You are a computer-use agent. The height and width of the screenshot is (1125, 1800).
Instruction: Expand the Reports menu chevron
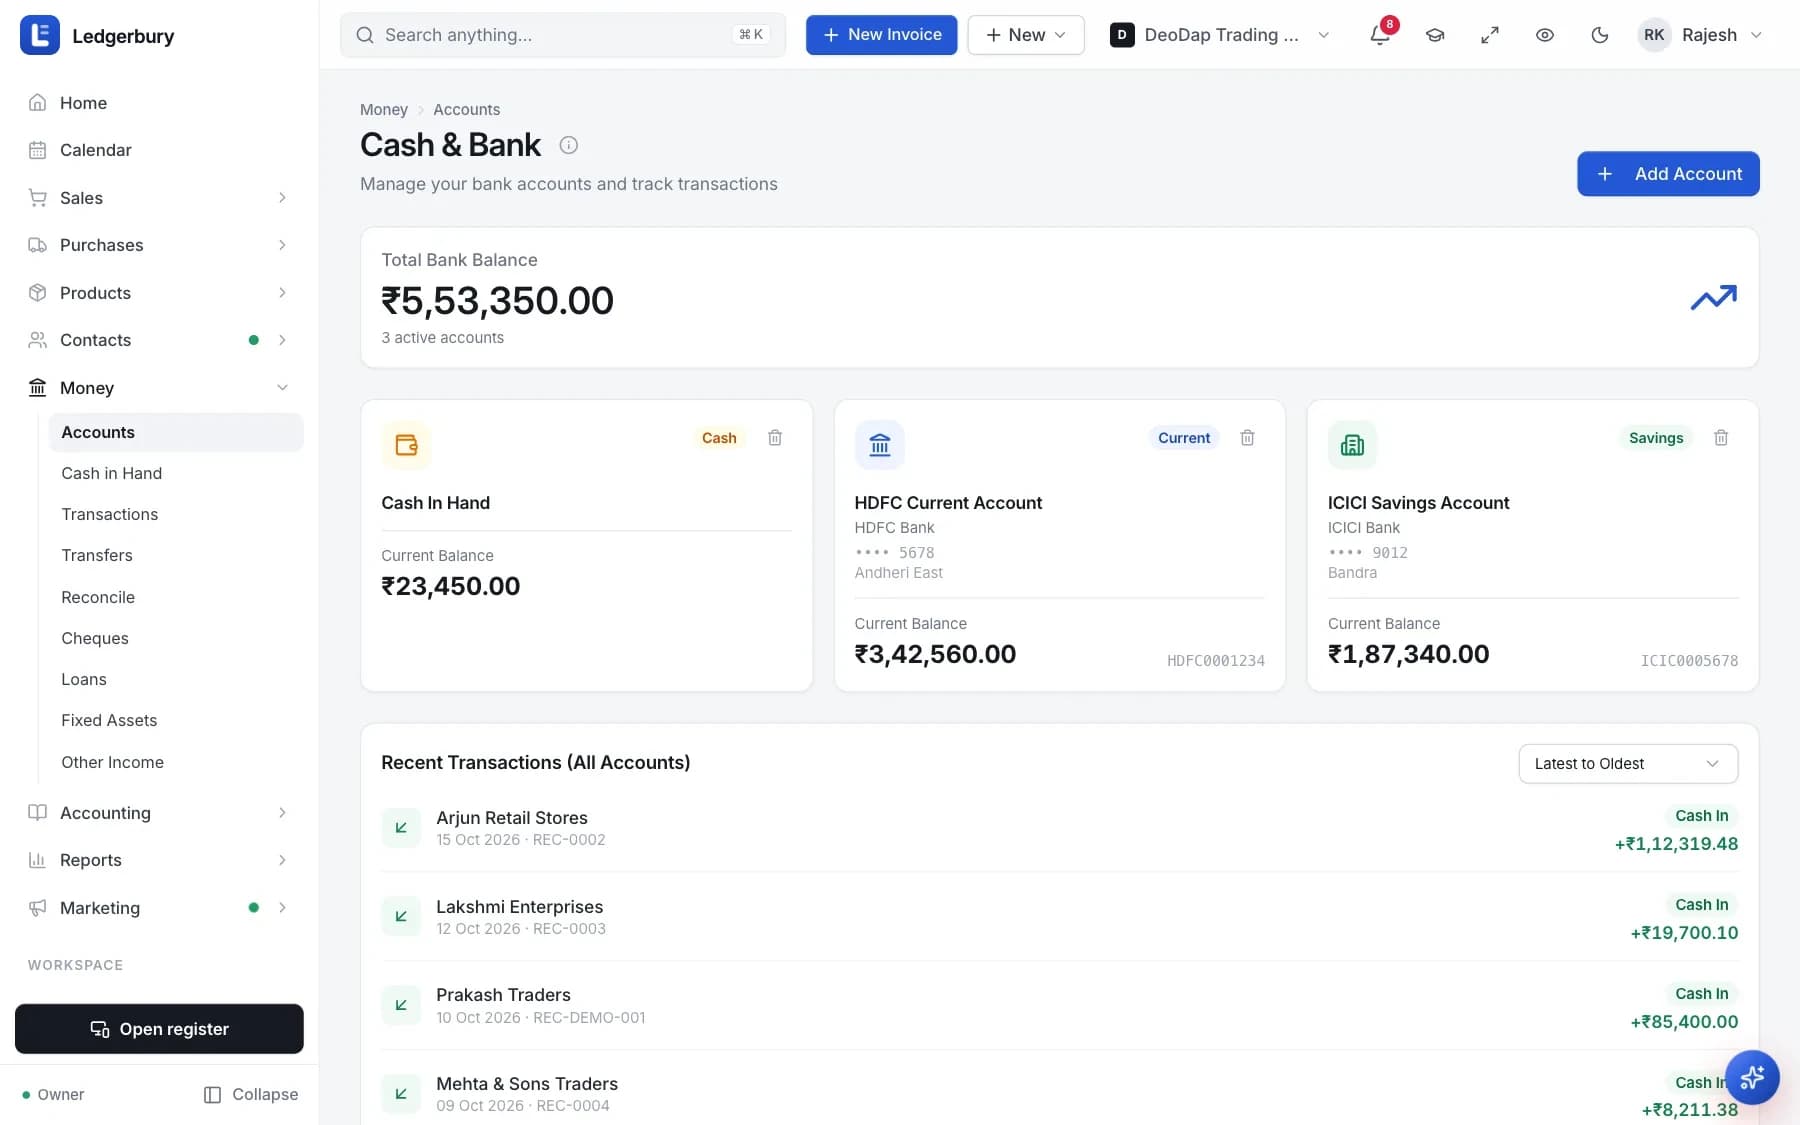pos(282,860)
